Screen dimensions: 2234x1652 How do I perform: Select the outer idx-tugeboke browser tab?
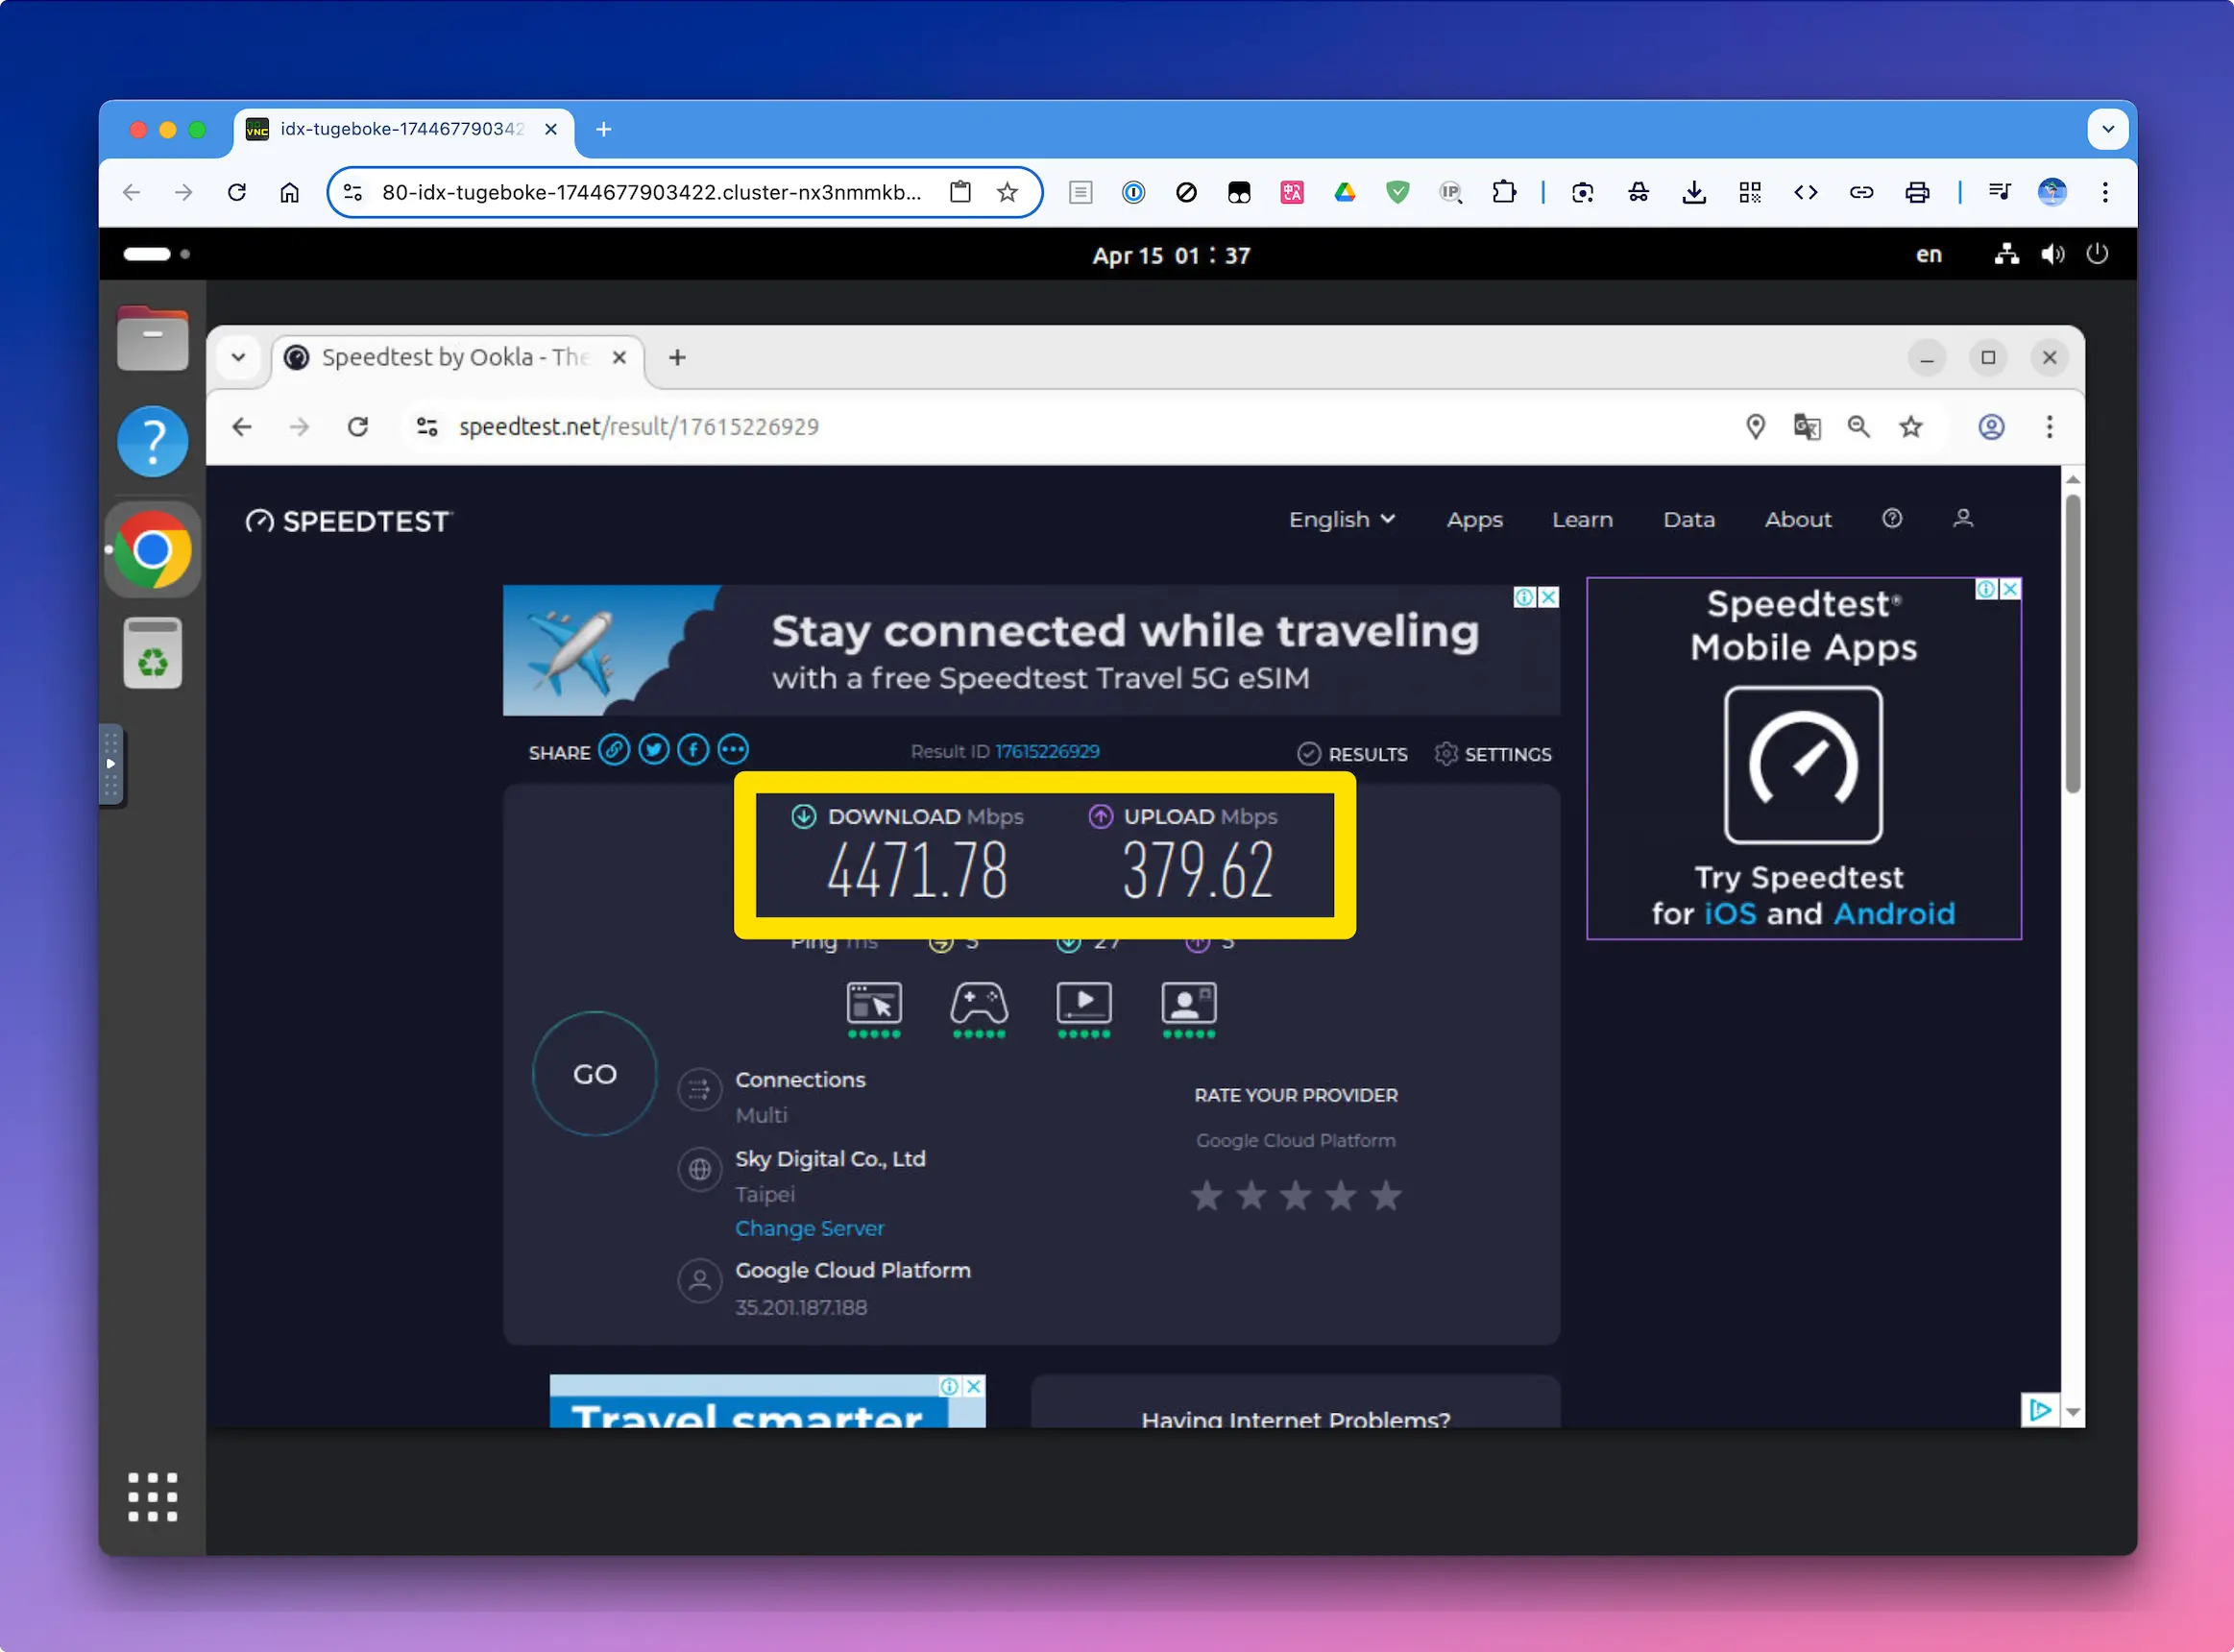[405, 129]
